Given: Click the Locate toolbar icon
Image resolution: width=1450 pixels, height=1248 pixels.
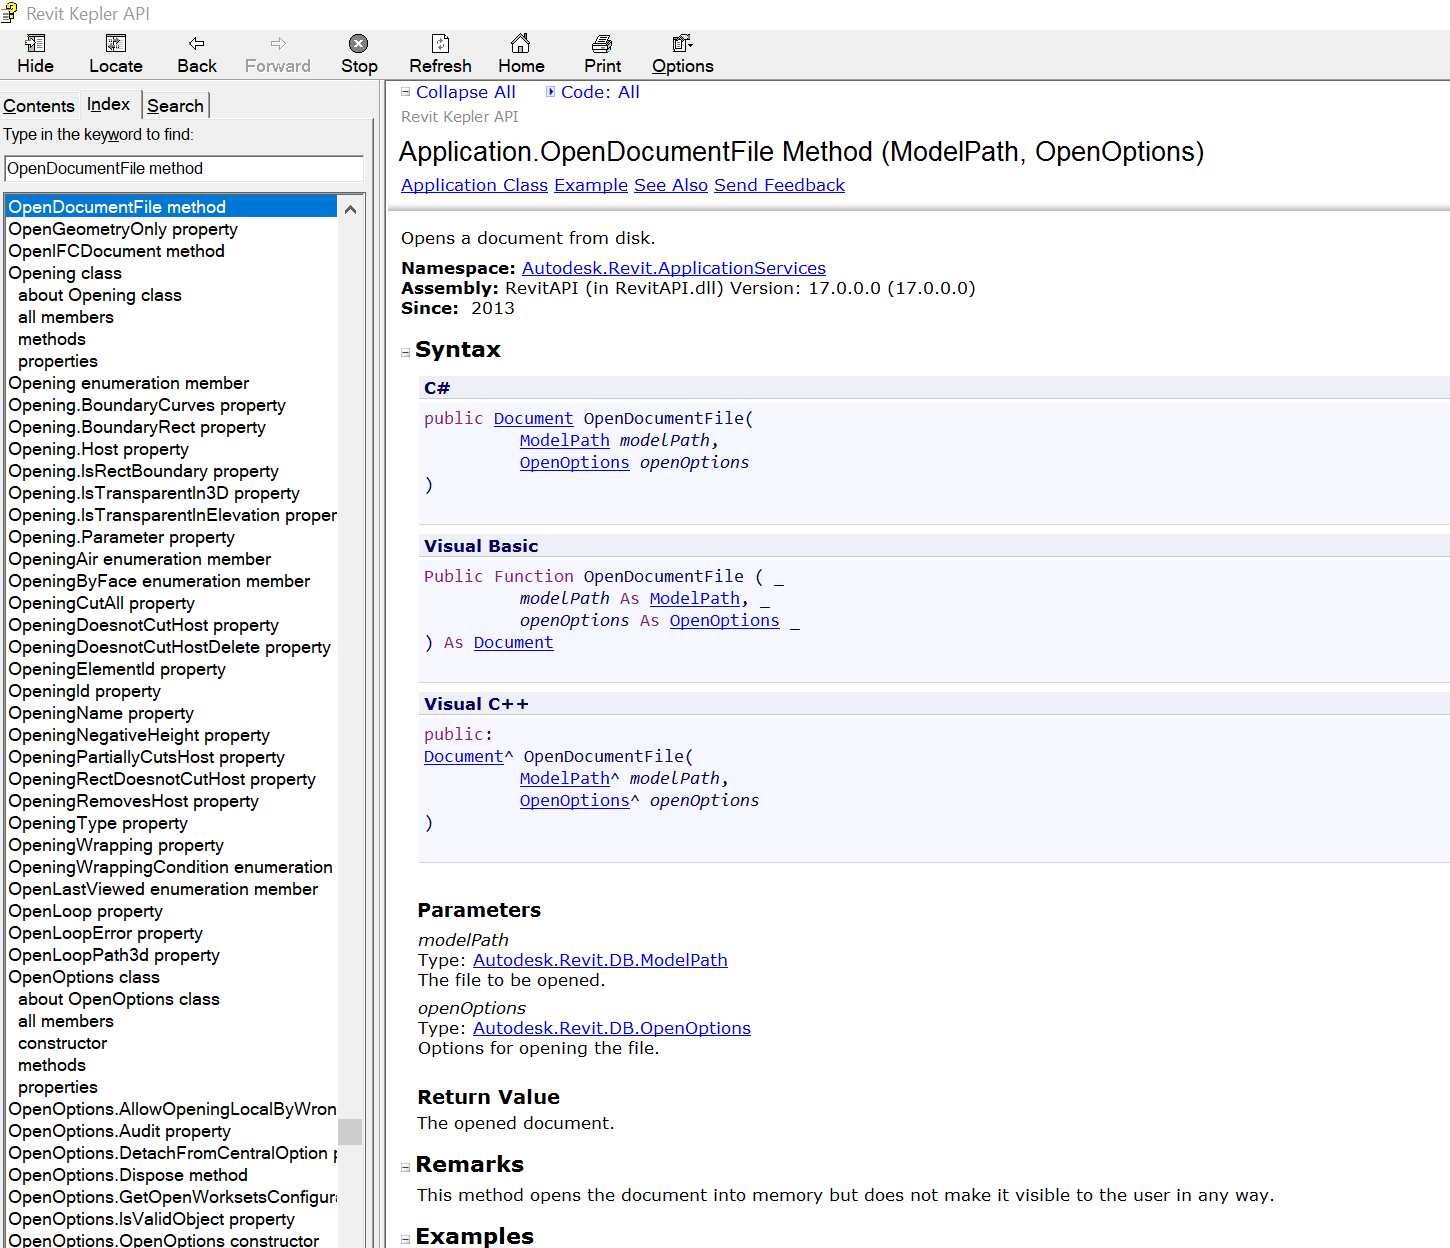Looking at the screenshot, I should pos(116,44).
